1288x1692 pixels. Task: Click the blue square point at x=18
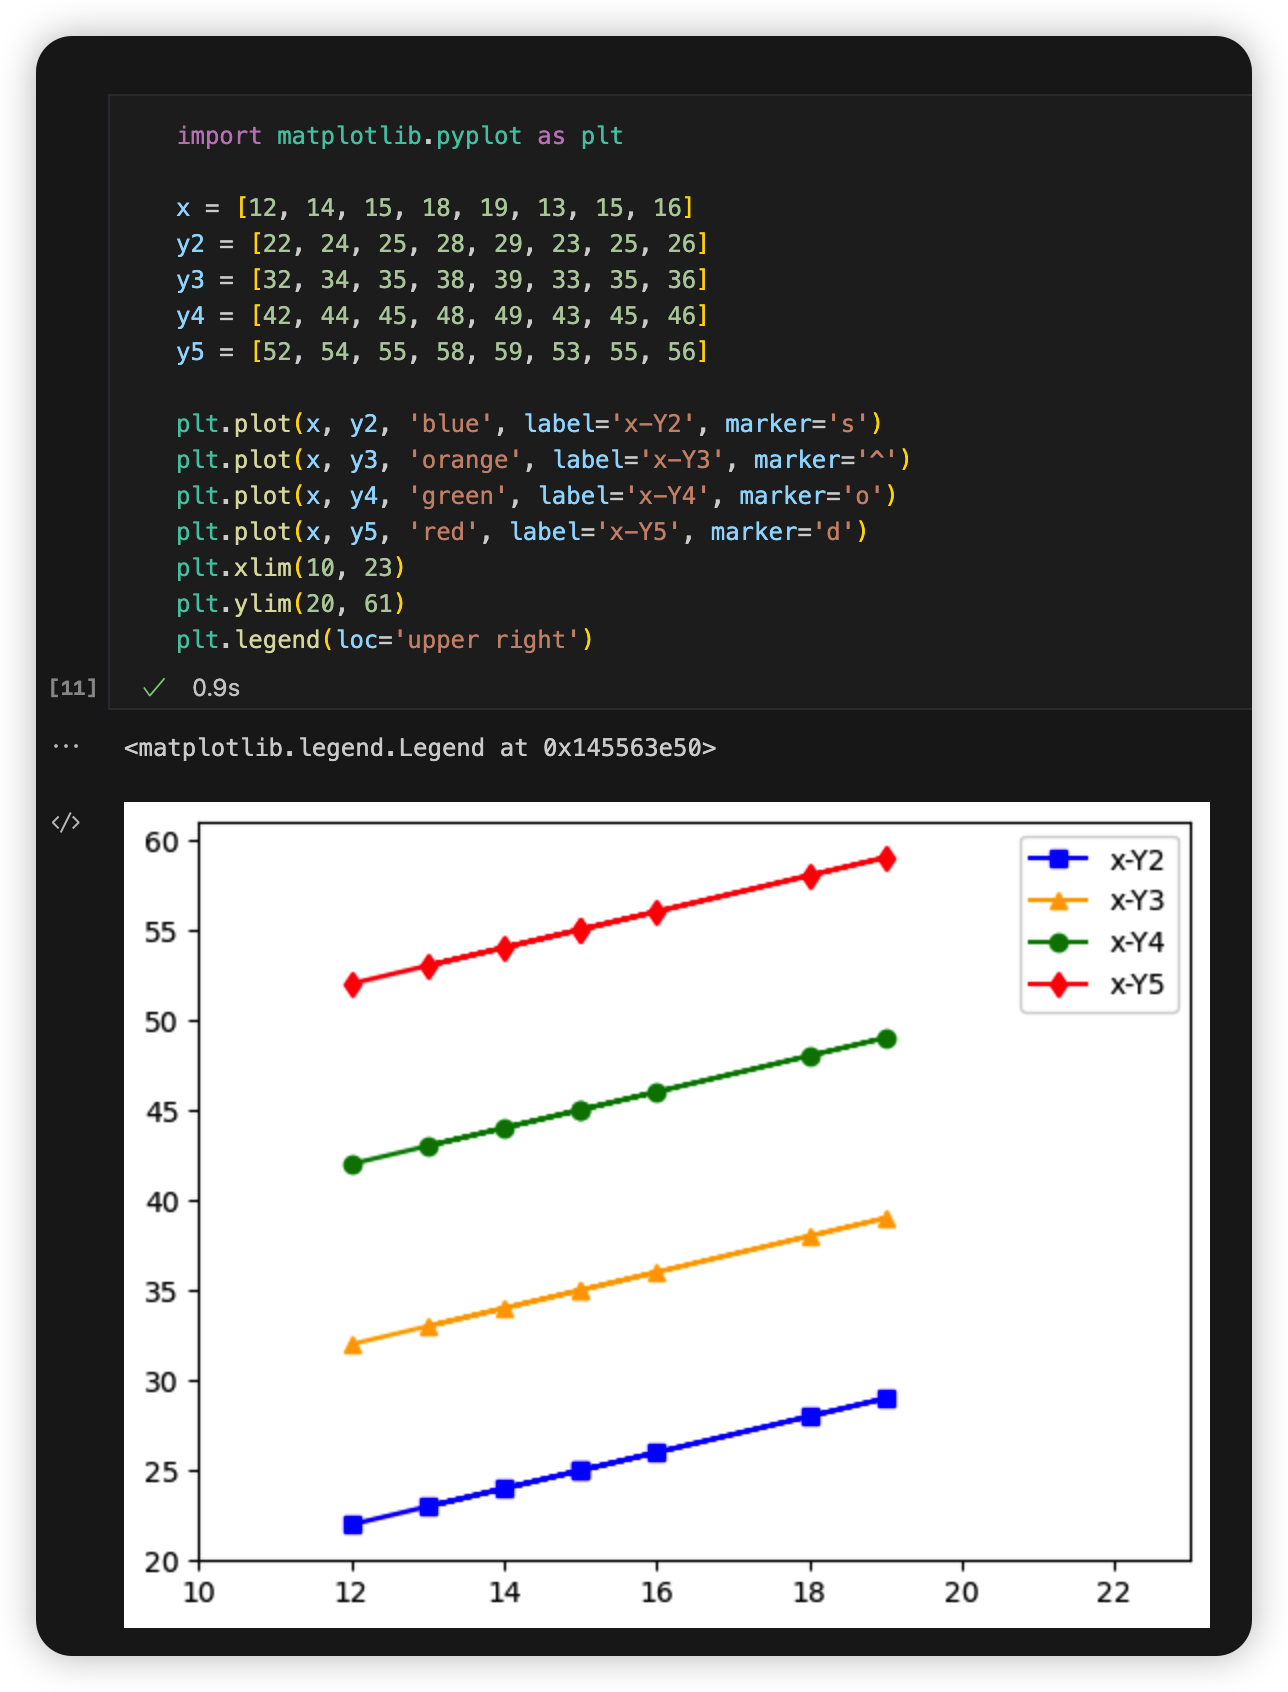tap(811, 1417)
